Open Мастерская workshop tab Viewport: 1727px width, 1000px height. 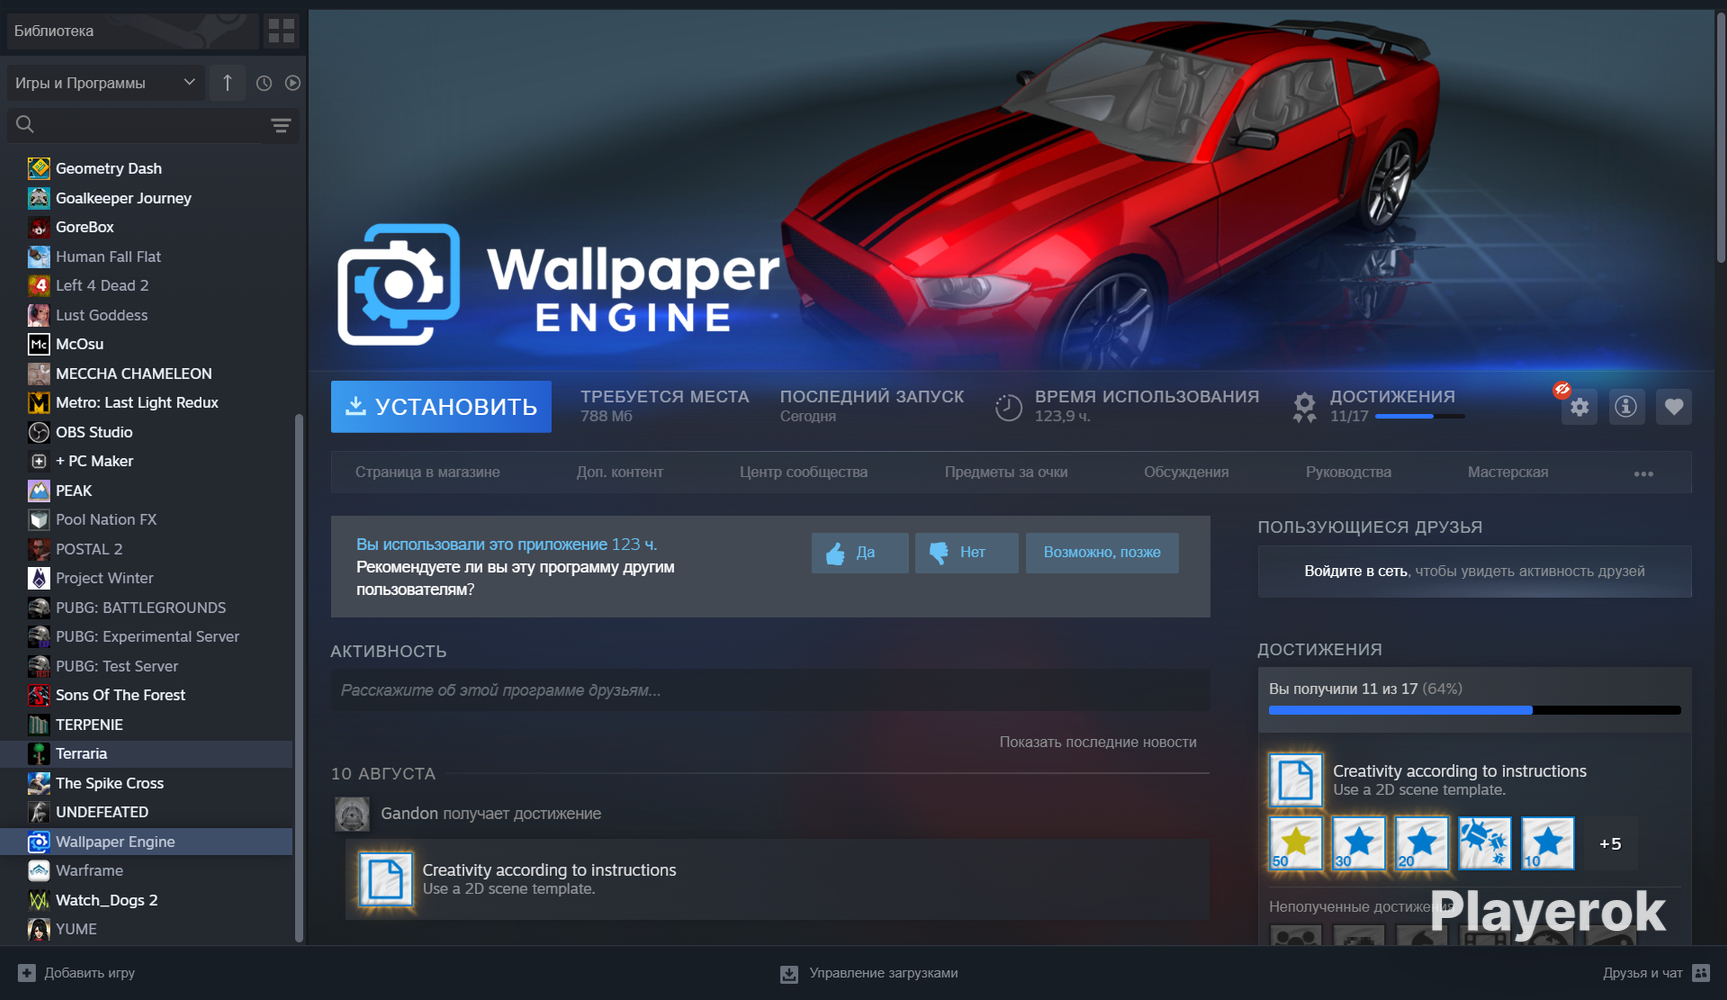click(x=1508, y=472)
